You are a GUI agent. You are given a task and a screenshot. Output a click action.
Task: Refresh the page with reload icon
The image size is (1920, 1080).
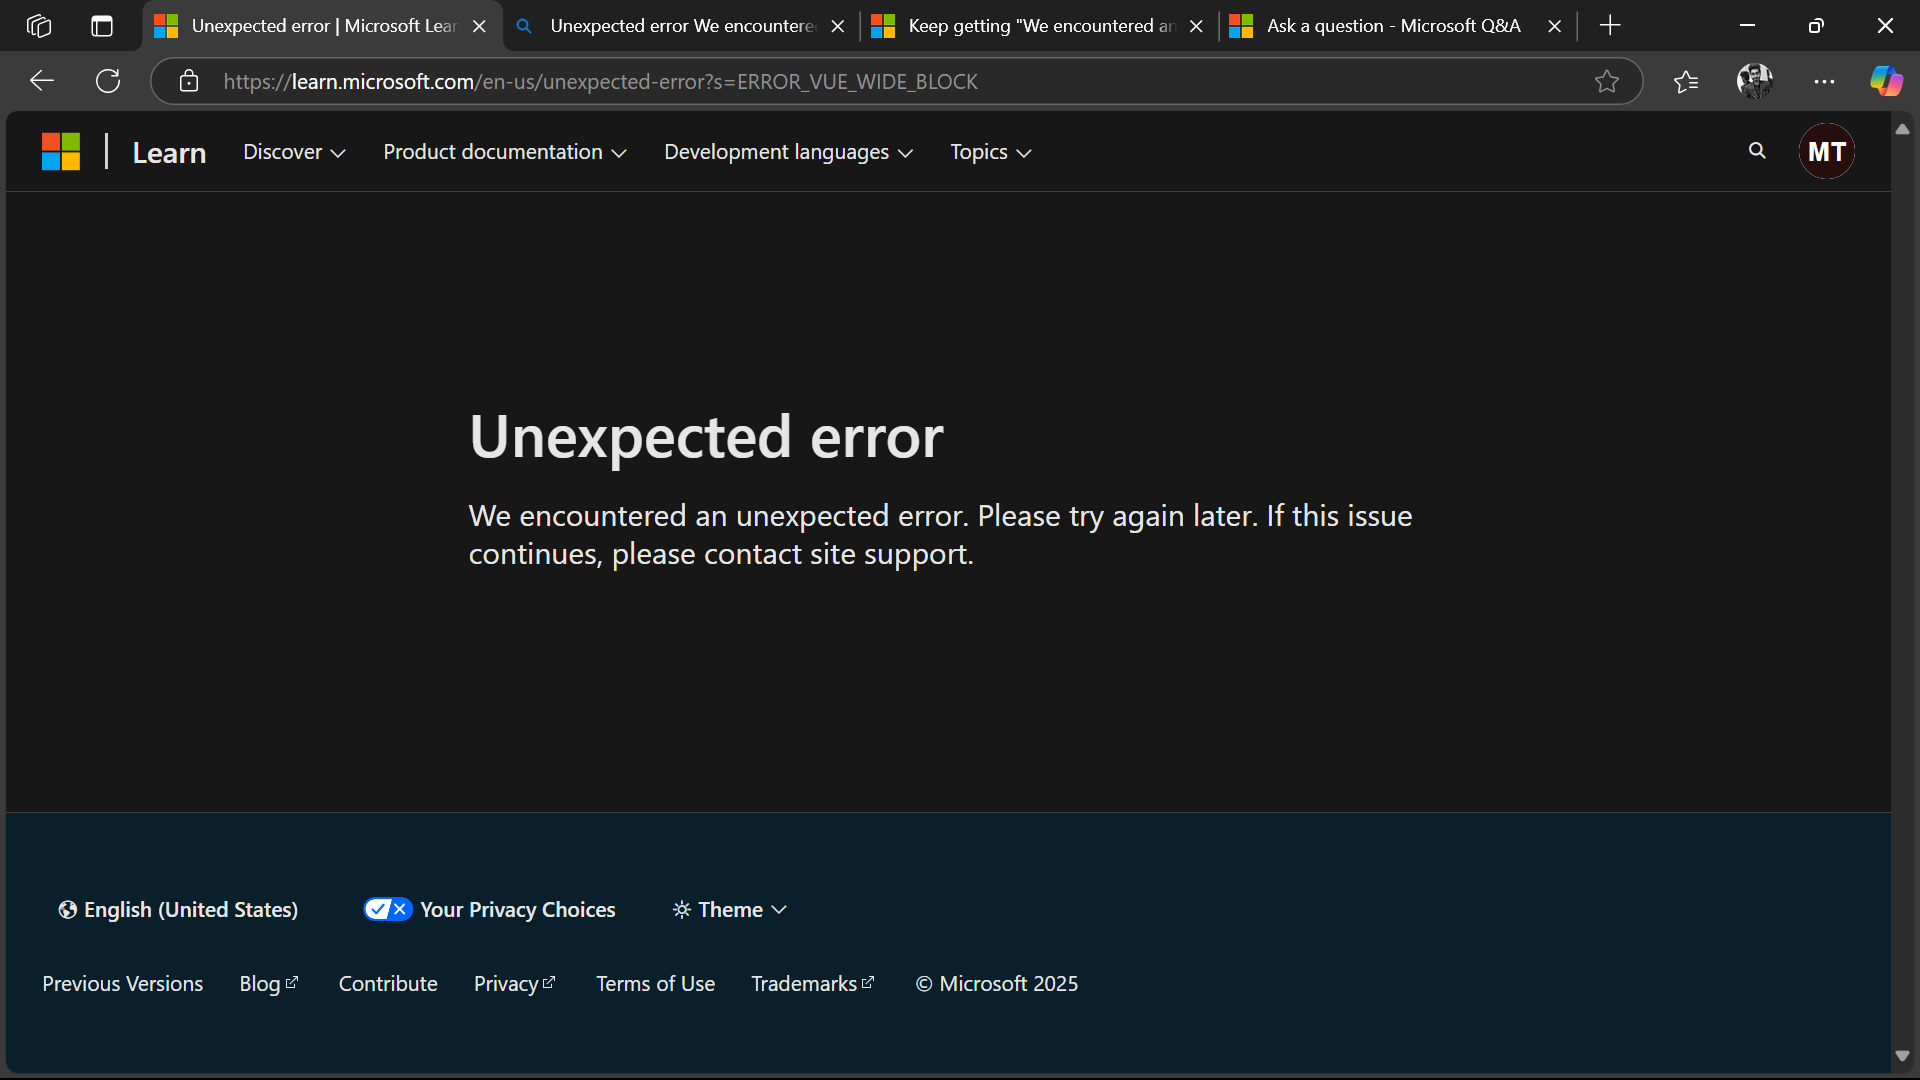pyautogui.click(x=108, y=81)
